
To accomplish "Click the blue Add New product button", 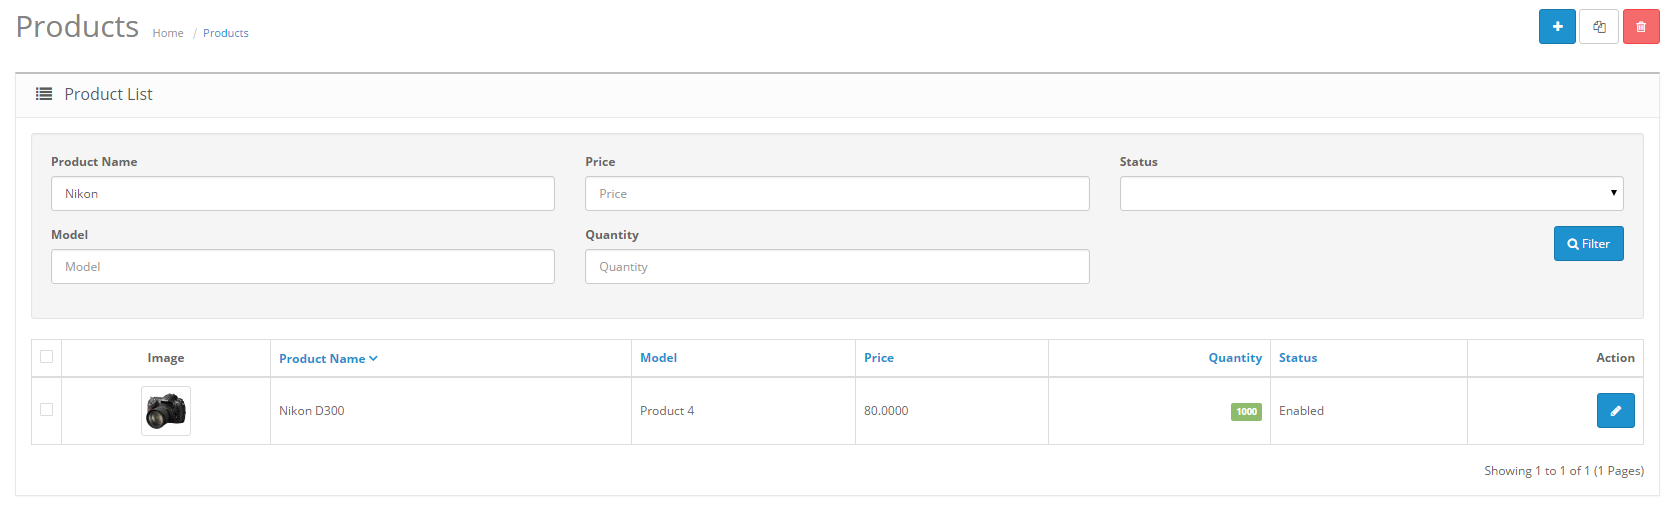I will click(1557, 27).
